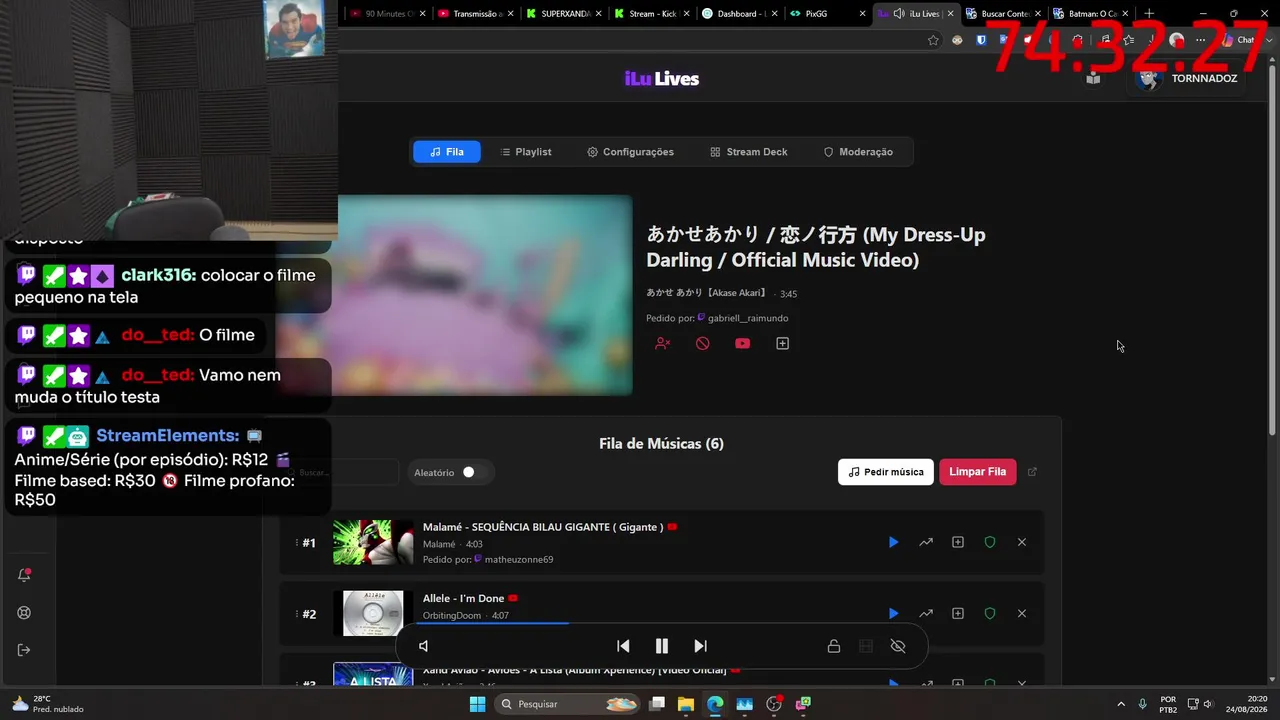The width and height of the screenshot is (1280, 720).
Task: Click the logout icon in sidebar
Action: tap(25, 650)
